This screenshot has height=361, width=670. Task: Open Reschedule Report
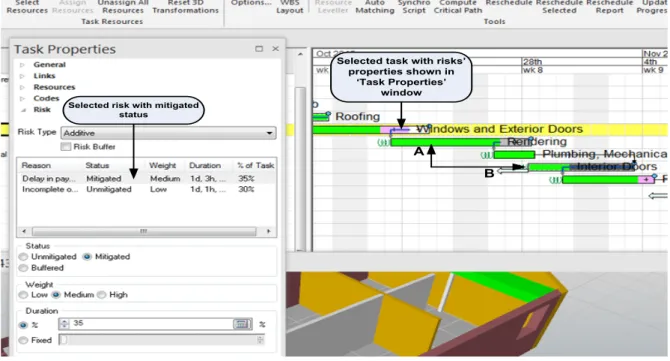coord(609,6)
